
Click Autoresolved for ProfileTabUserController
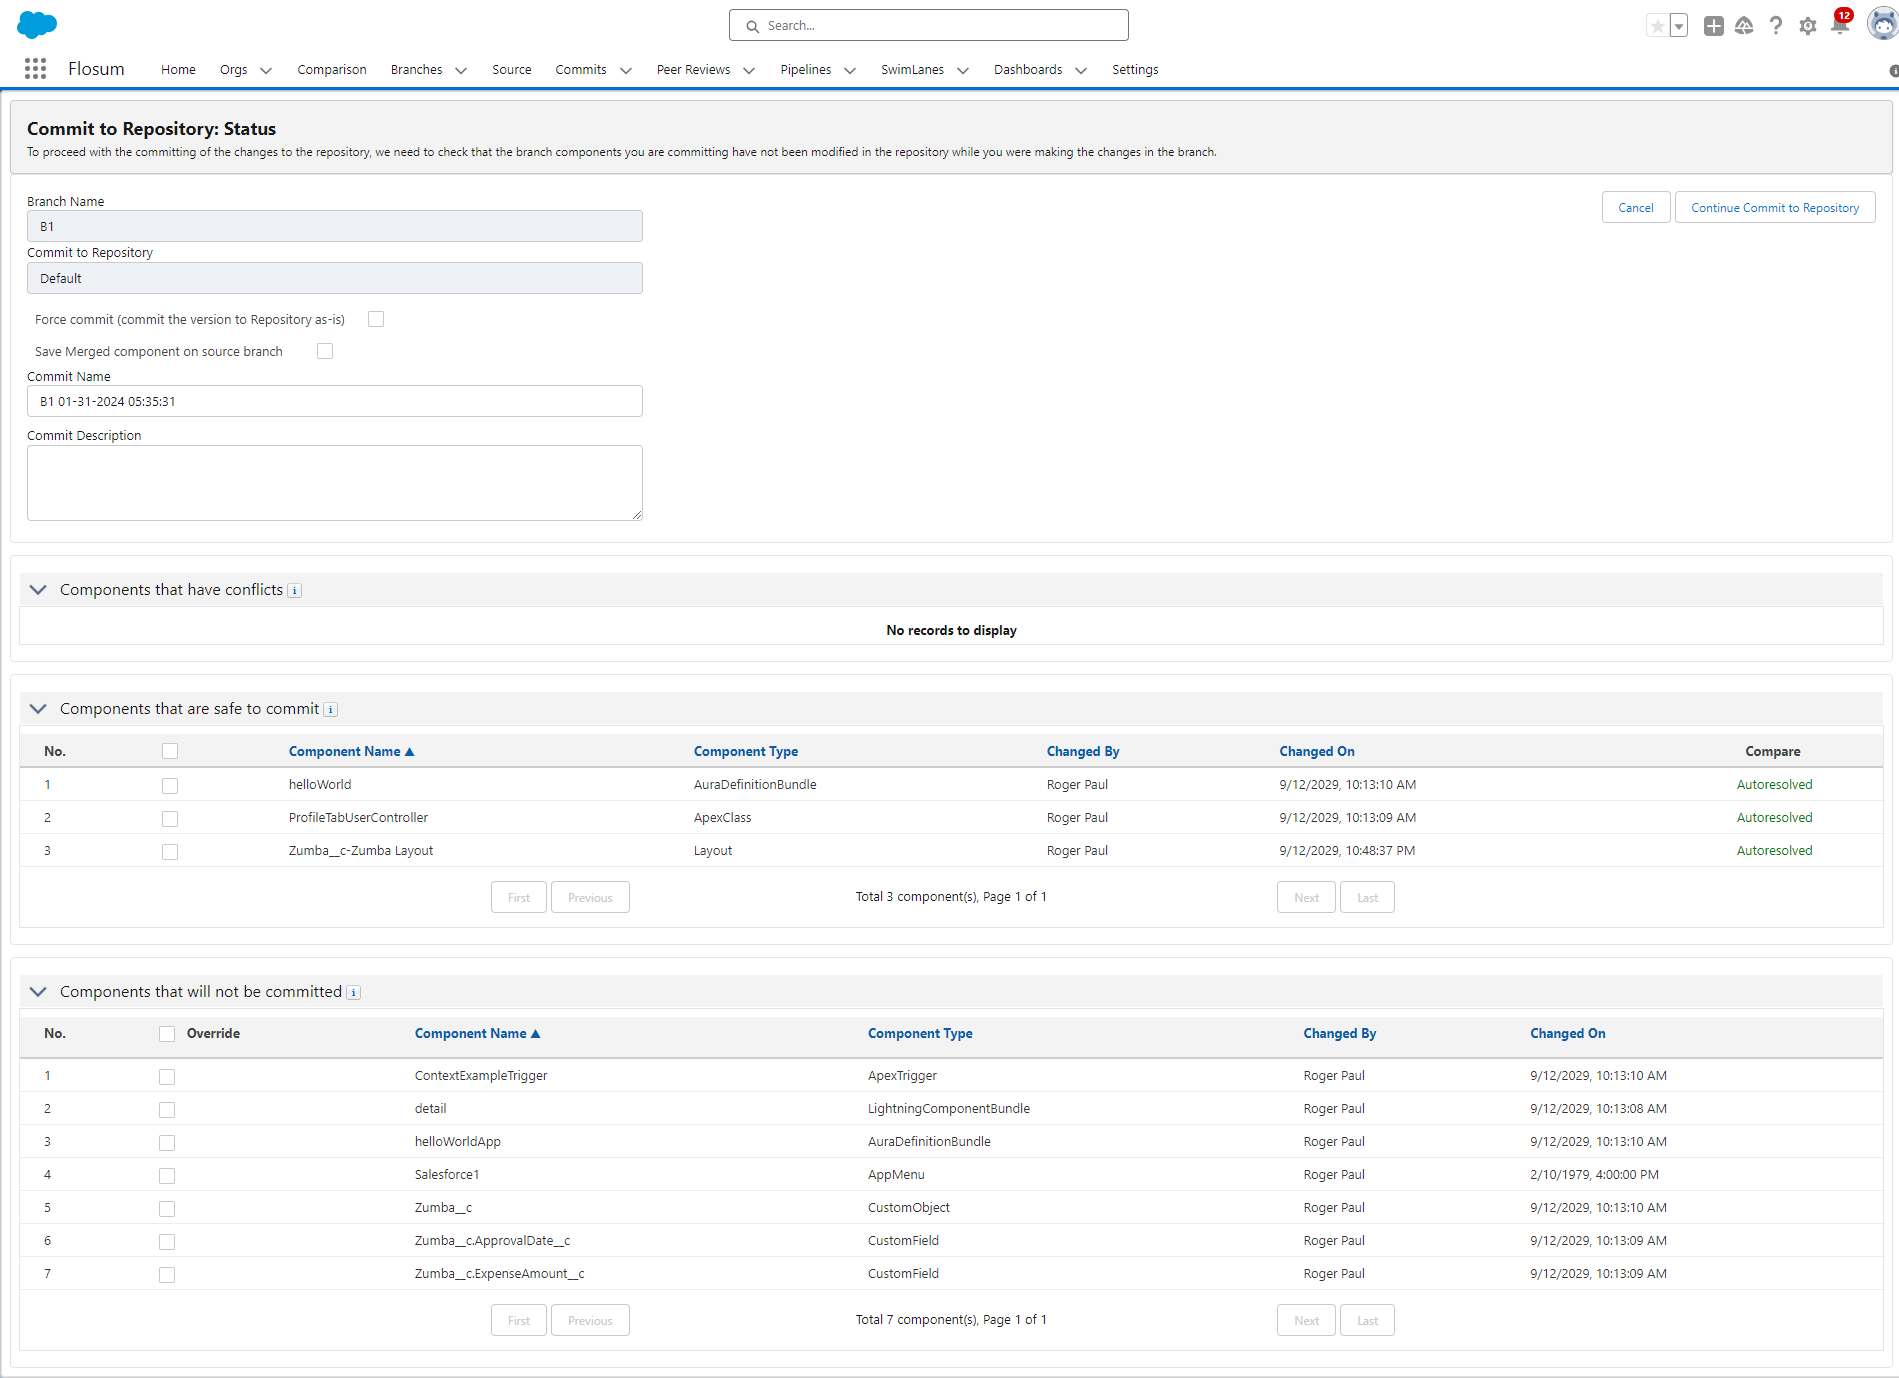tap(1774, 817)
